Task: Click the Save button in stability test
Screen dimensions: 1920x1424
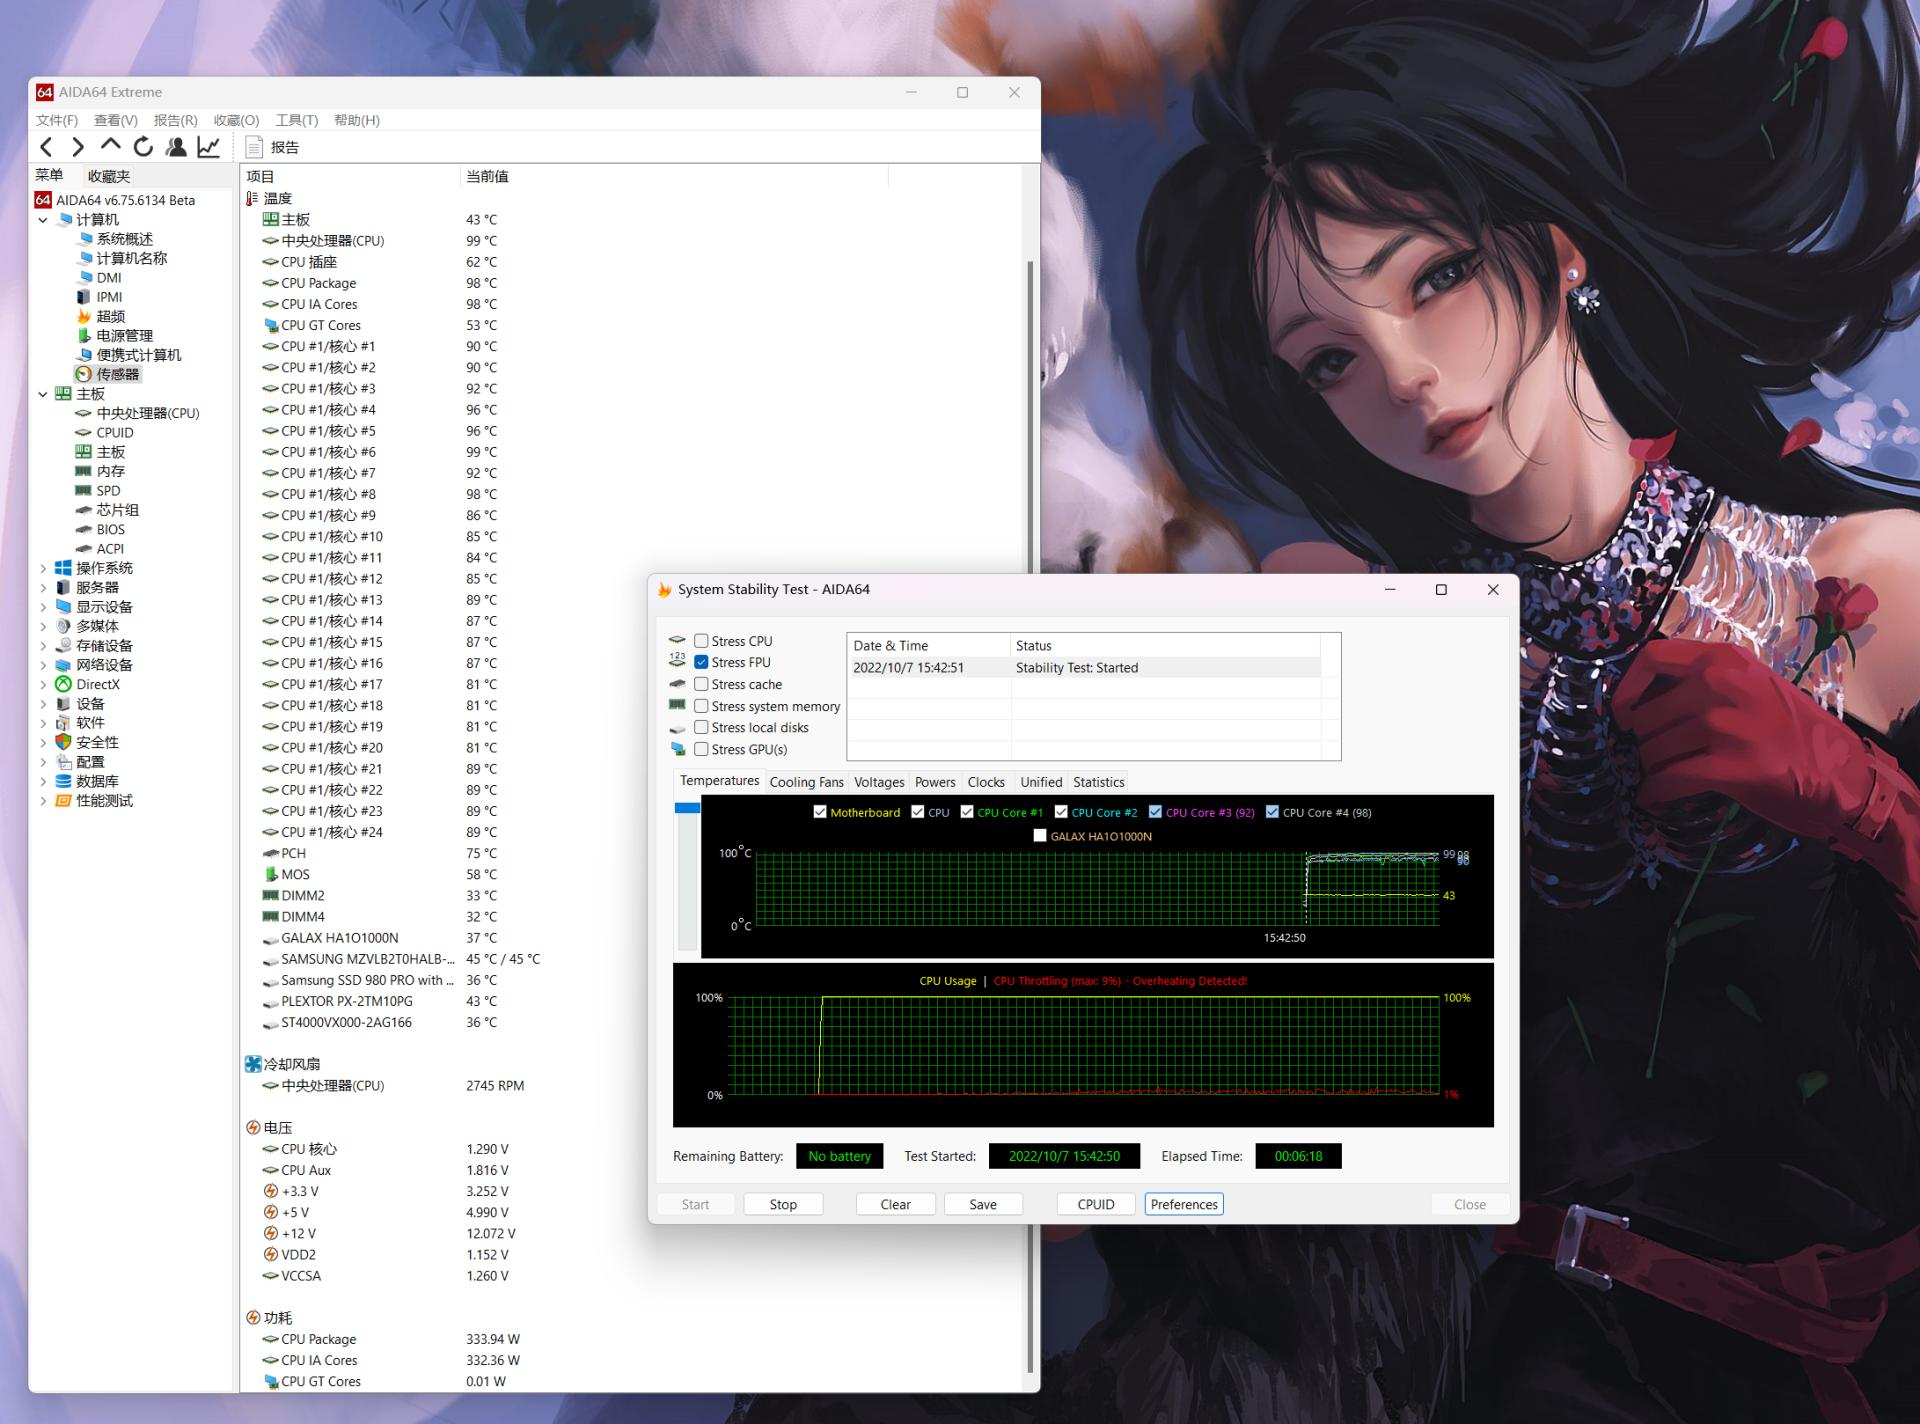Action: tap(982, 1204)
